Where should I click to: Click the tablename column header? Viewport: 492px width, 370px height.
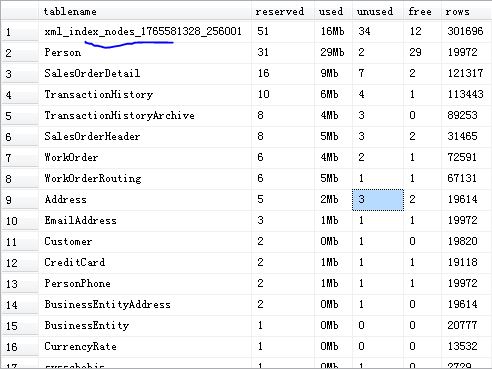point(145,11)
